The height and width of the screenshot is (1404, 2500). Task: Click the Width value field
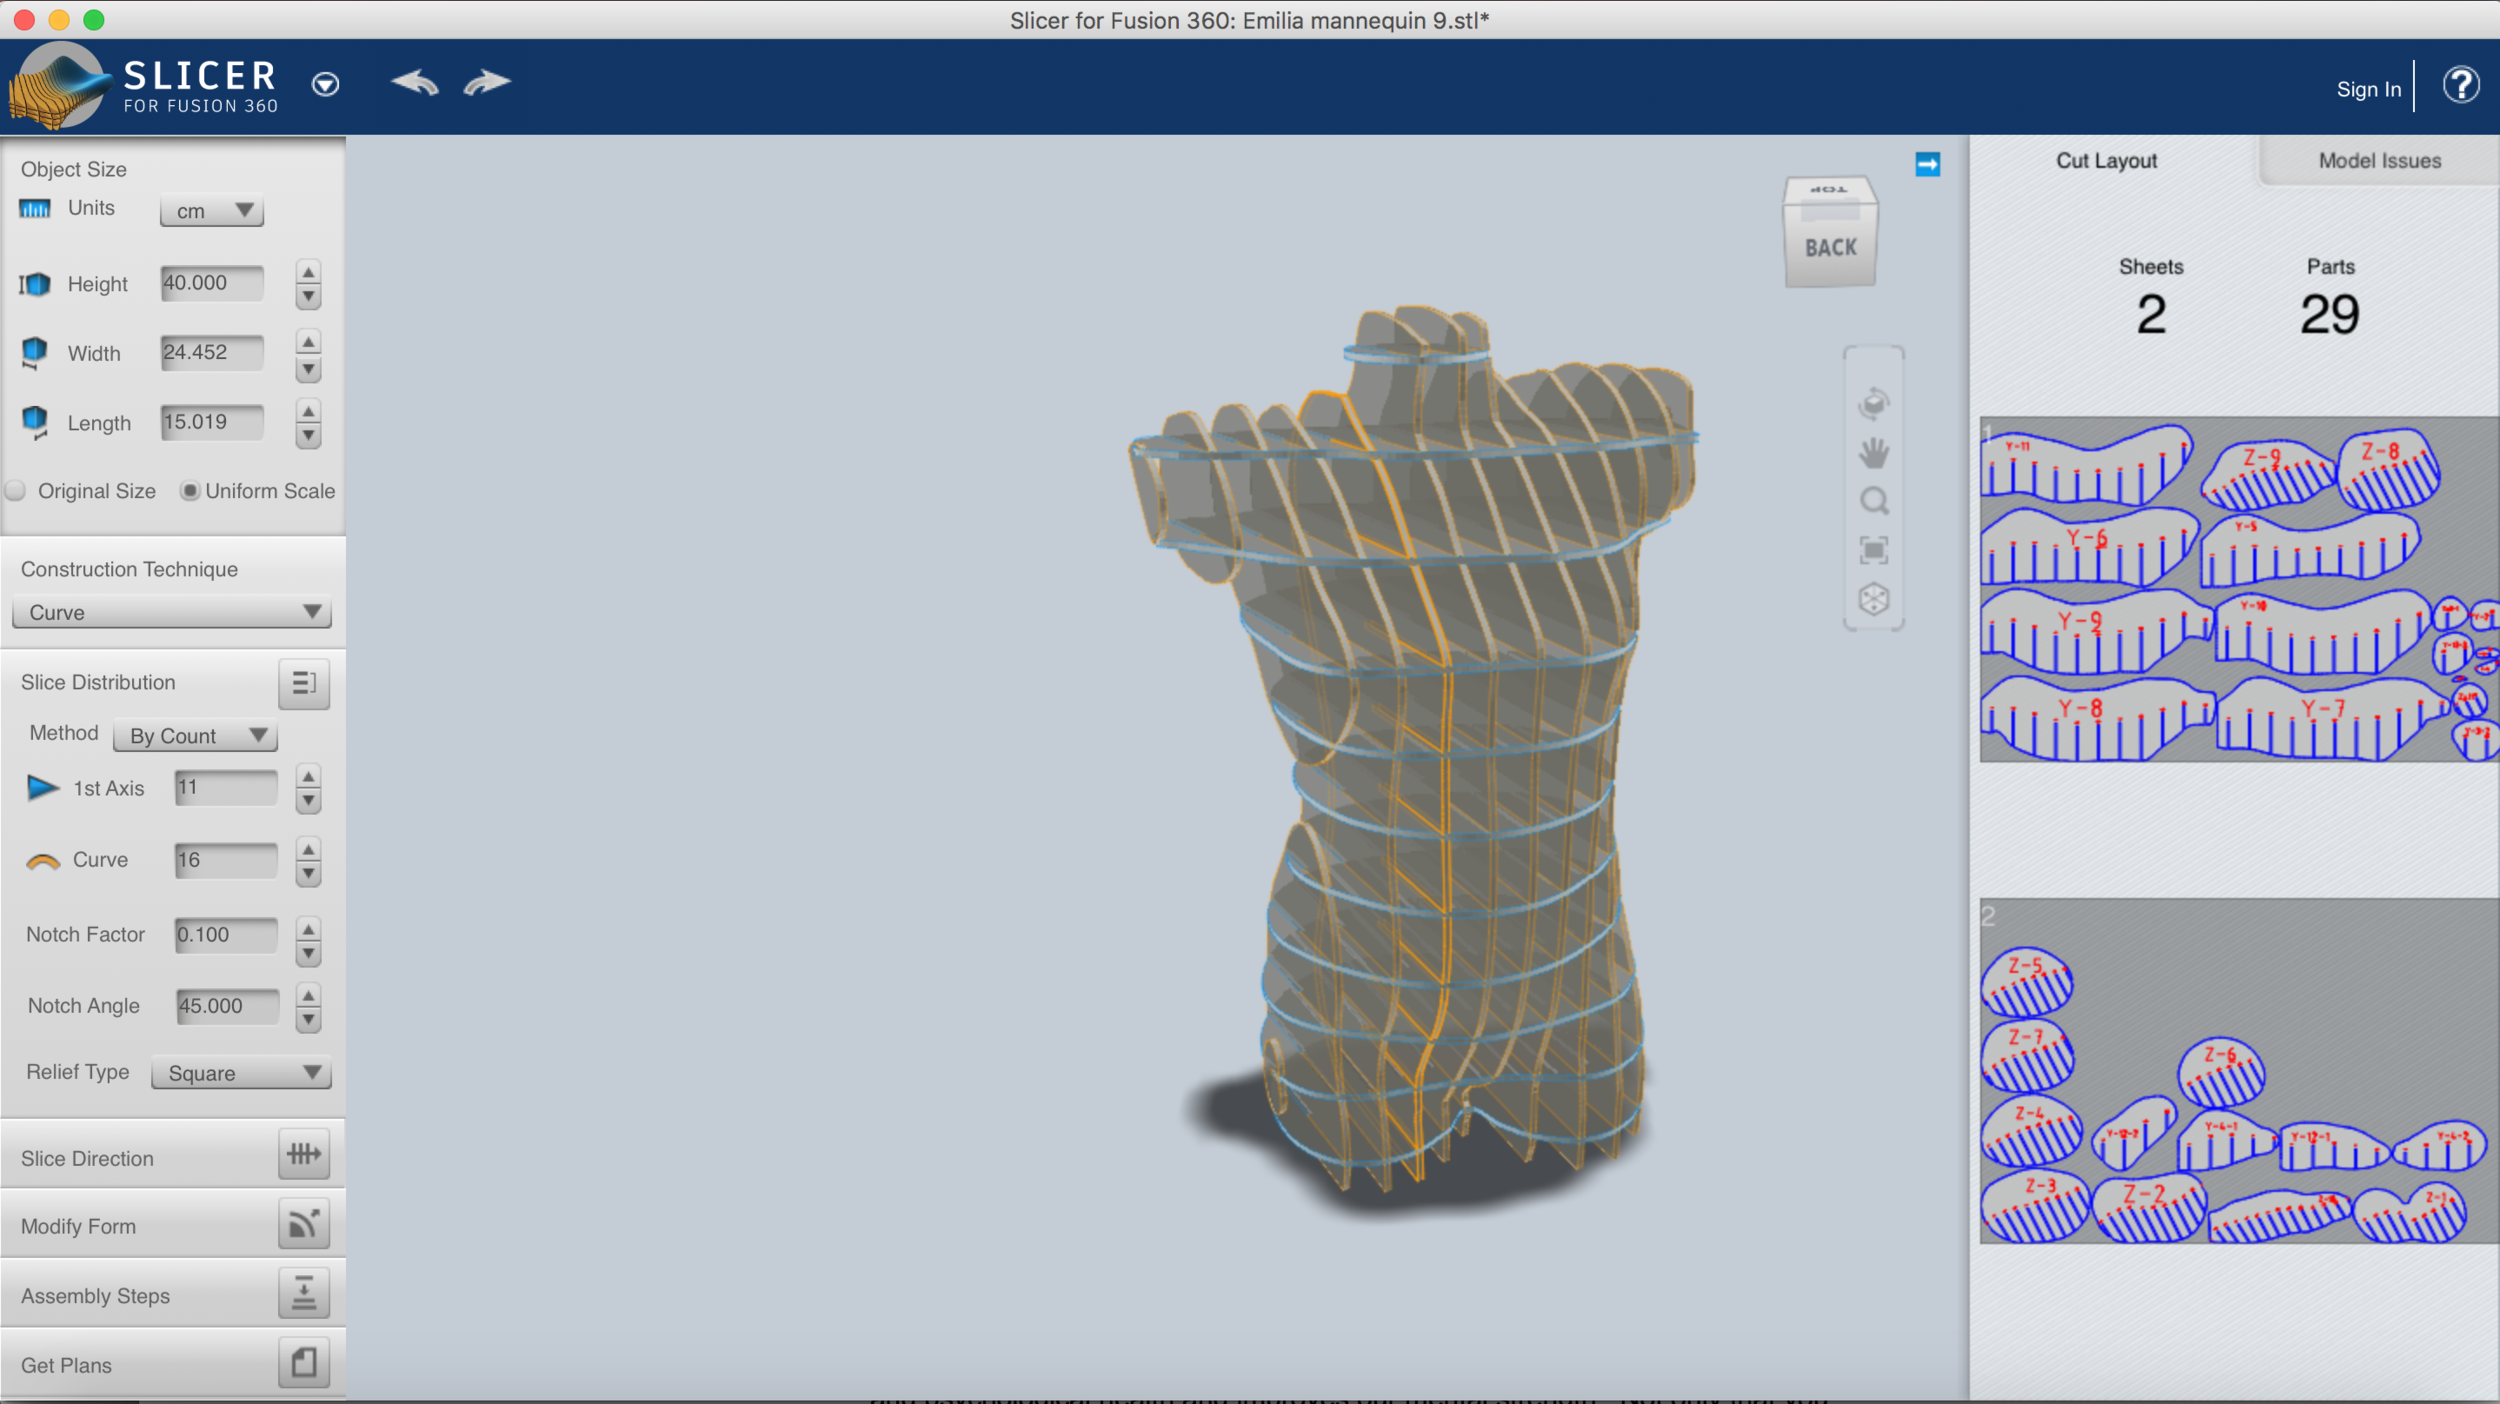click(x=211, y=352)
